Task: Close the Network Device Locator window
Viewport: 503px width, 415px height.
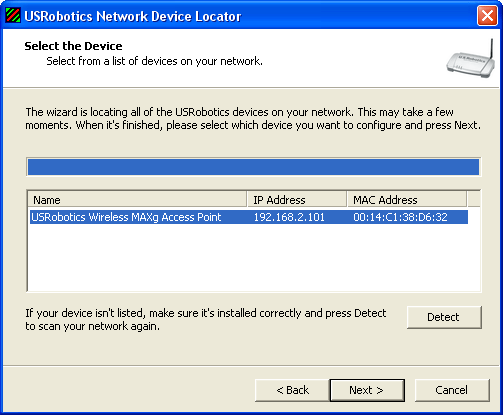Action: pos(487,16)
